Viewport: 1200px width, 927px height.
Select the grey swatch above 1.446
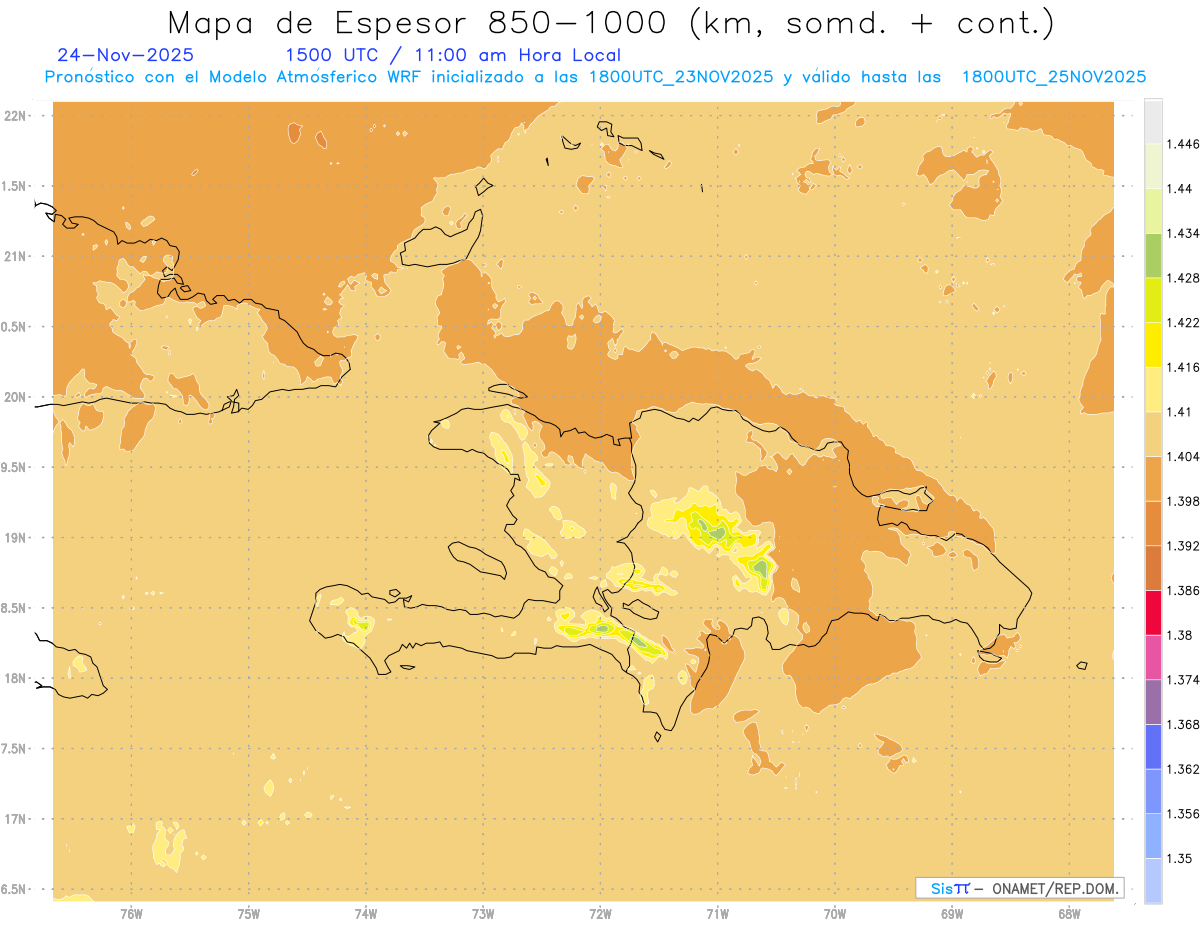click(x=1153, y=121)
